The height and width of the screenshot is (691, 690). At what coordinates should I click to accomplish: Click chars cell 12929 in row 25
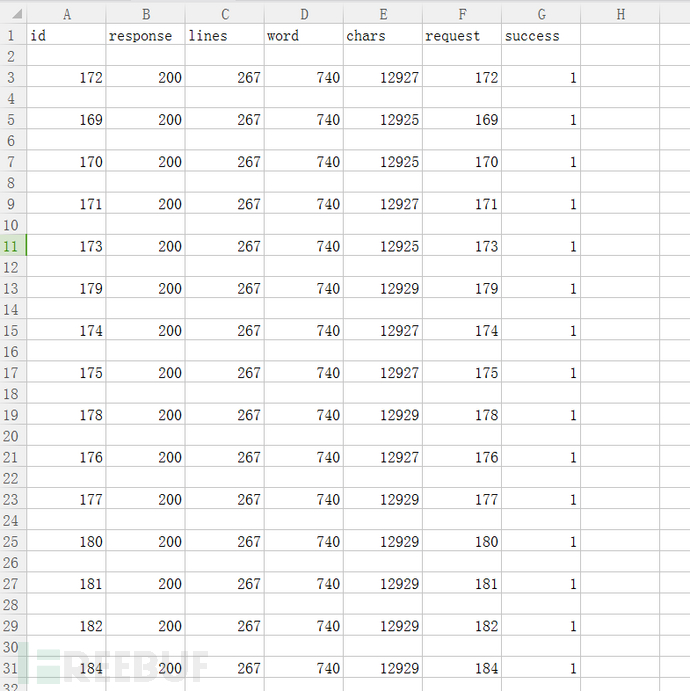pyautogui.click(x=383, y=541)
